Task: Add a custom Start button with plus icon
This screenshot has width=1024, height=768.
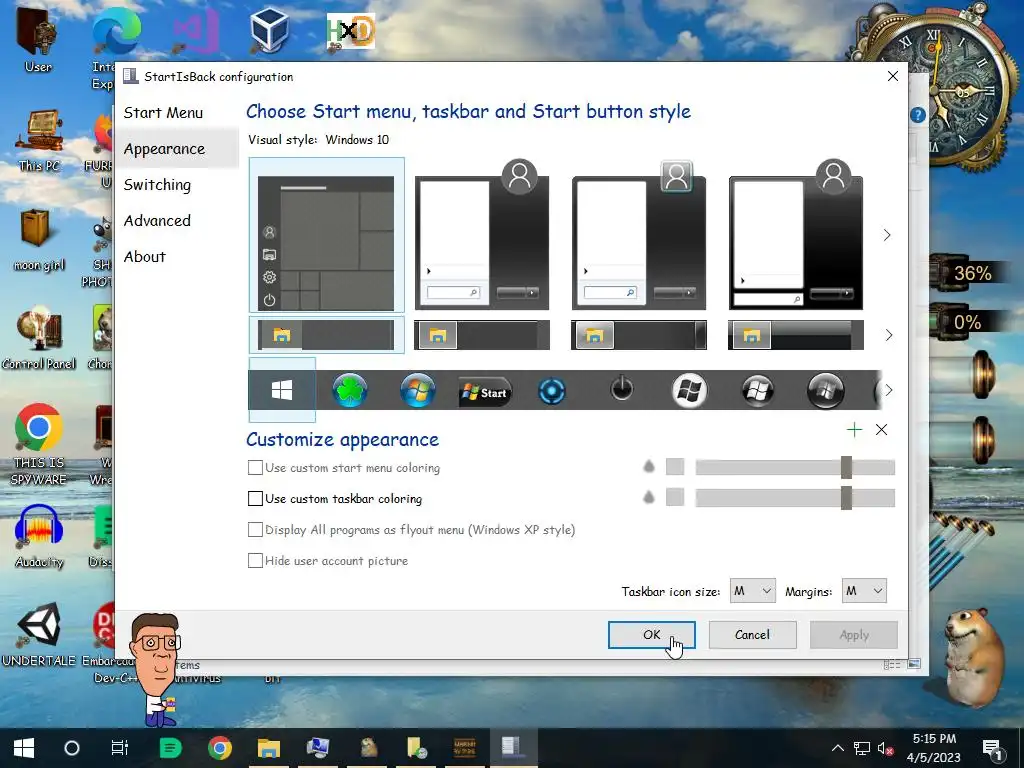Action: click(x=854, y=429)
